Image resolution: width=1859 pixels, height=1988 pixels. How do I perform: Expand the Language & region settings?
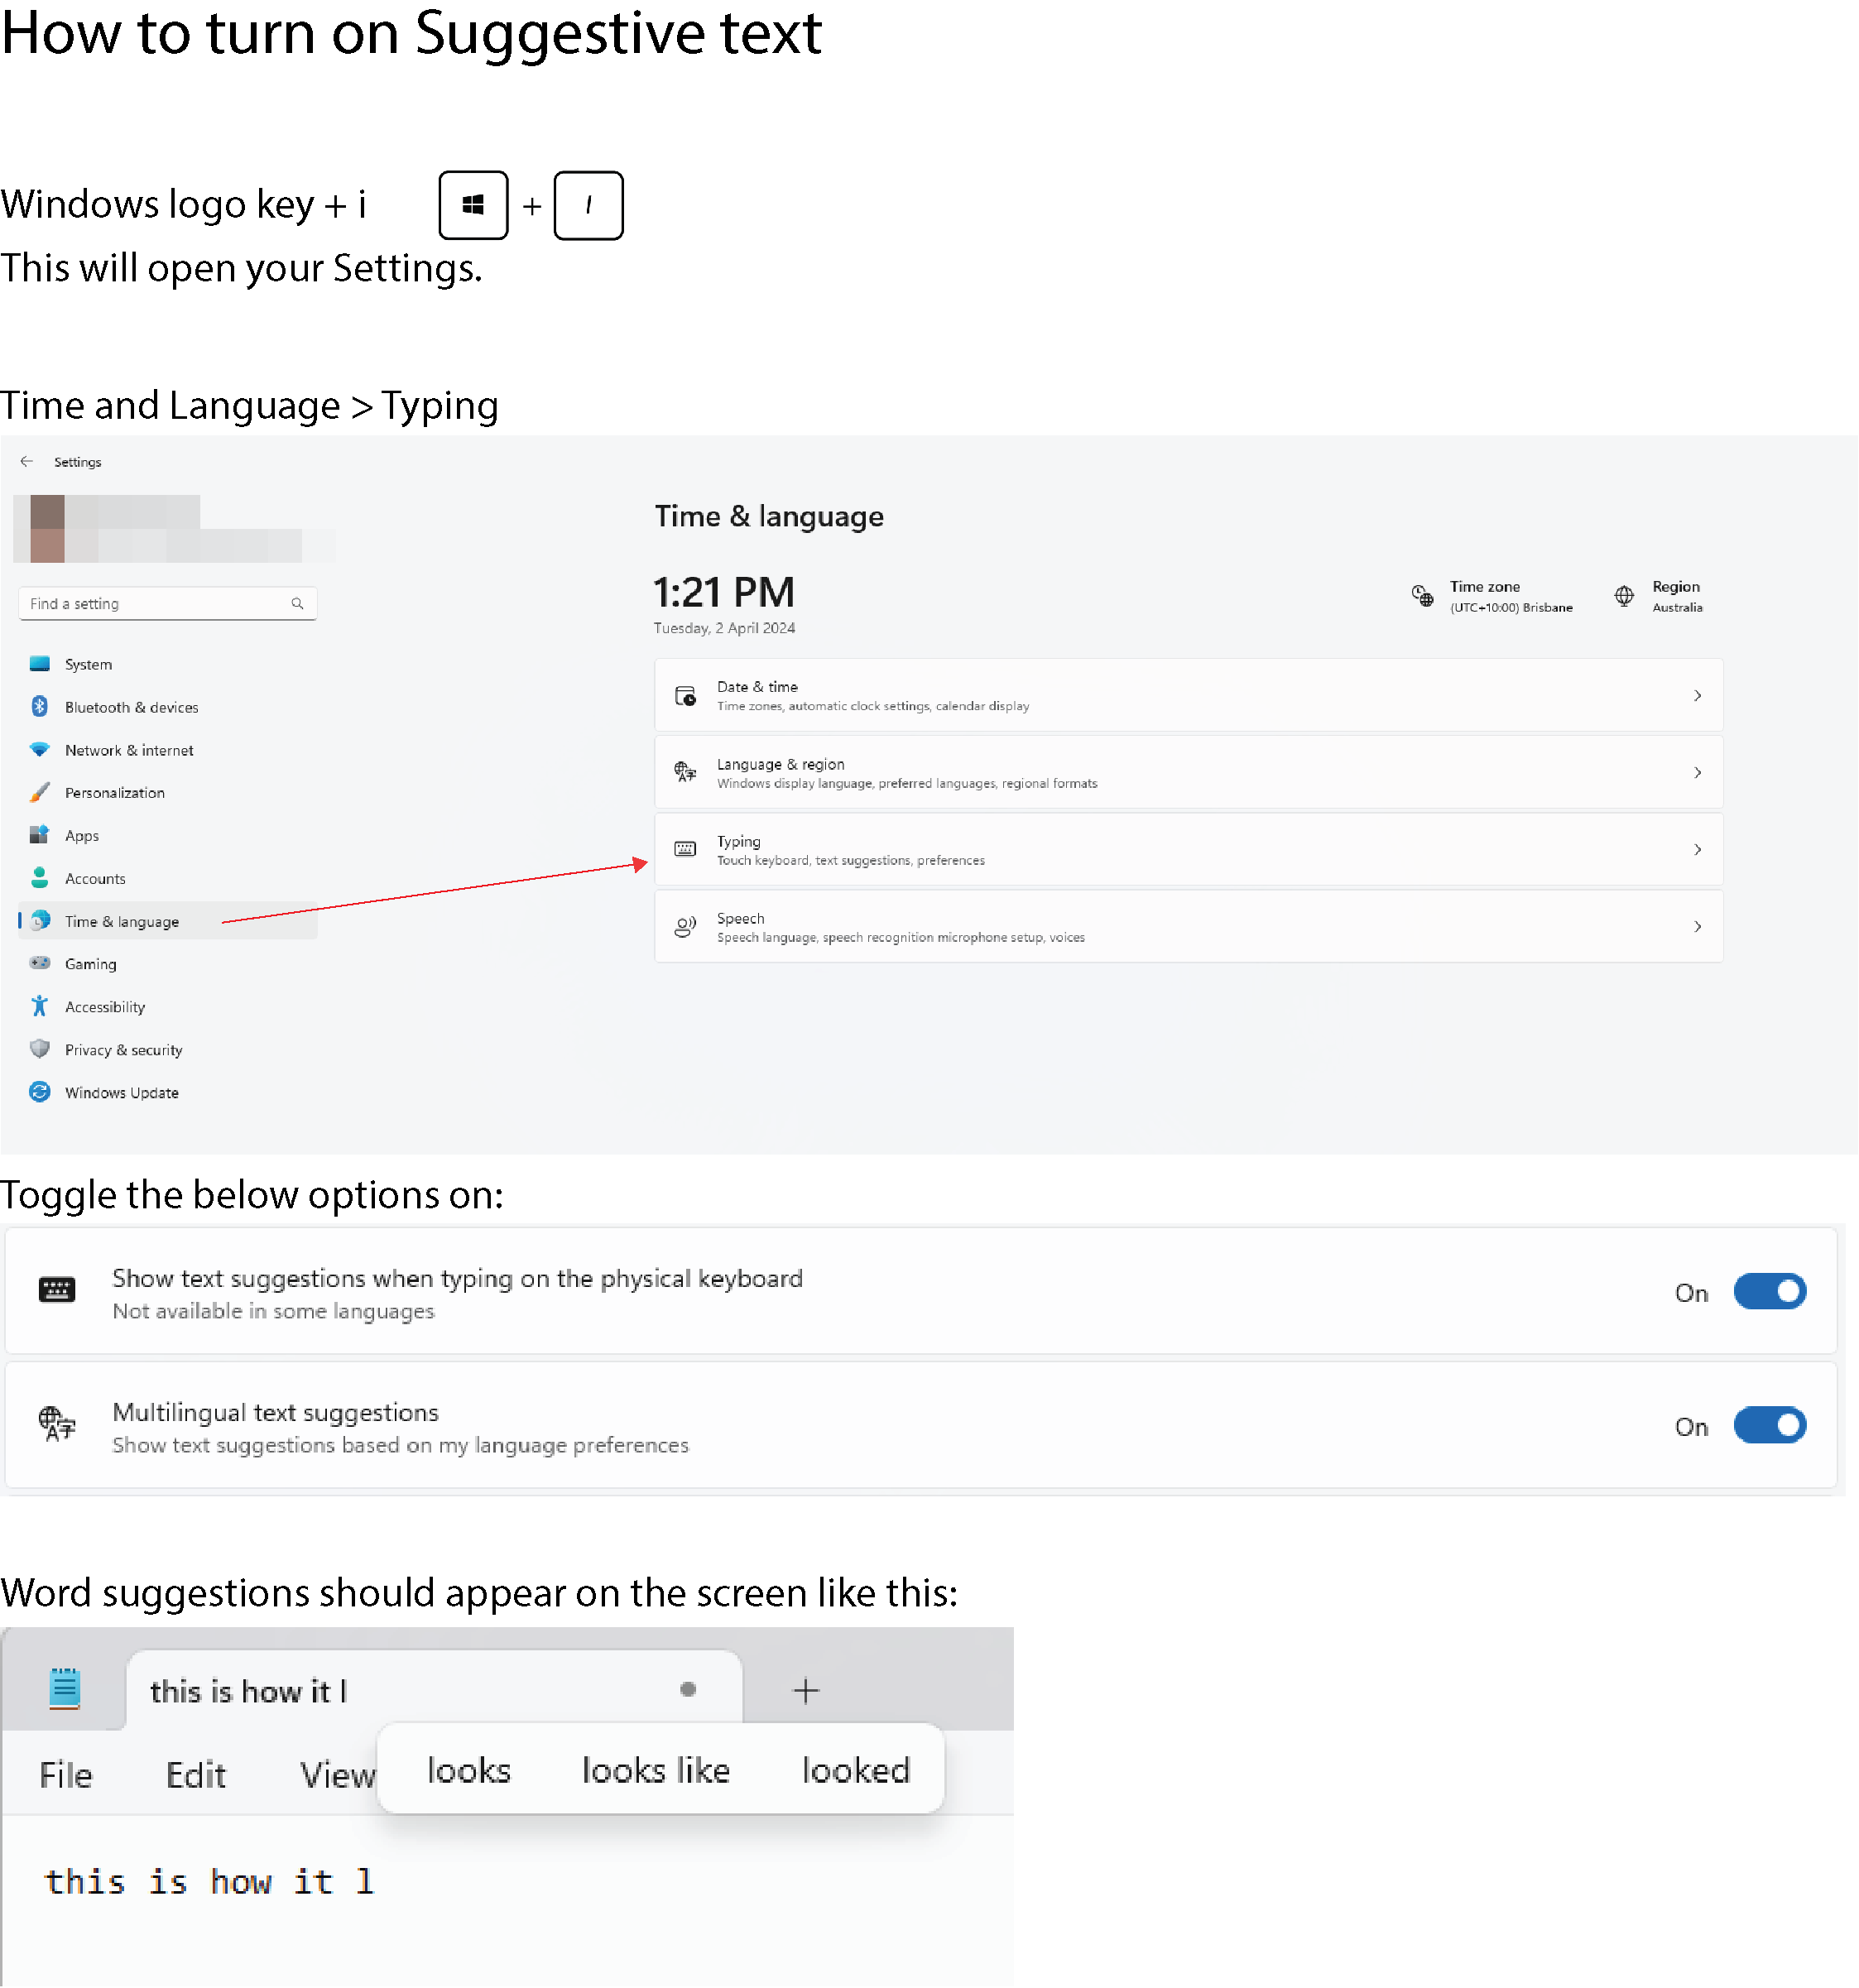[x=1187, y=772]
